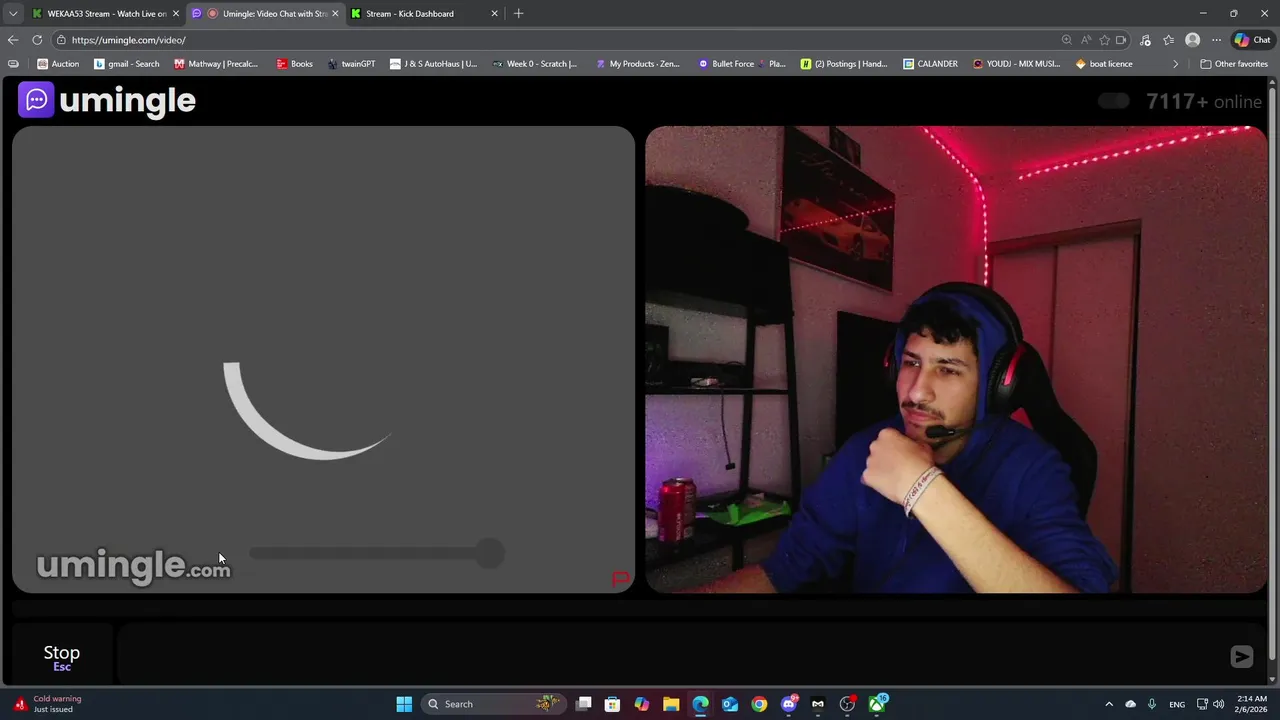The height and width of the screenshot is (720, 1280).
Task: Open the Xbox app from taskbar
Action: pyautogui.click(x=877, y=704)
